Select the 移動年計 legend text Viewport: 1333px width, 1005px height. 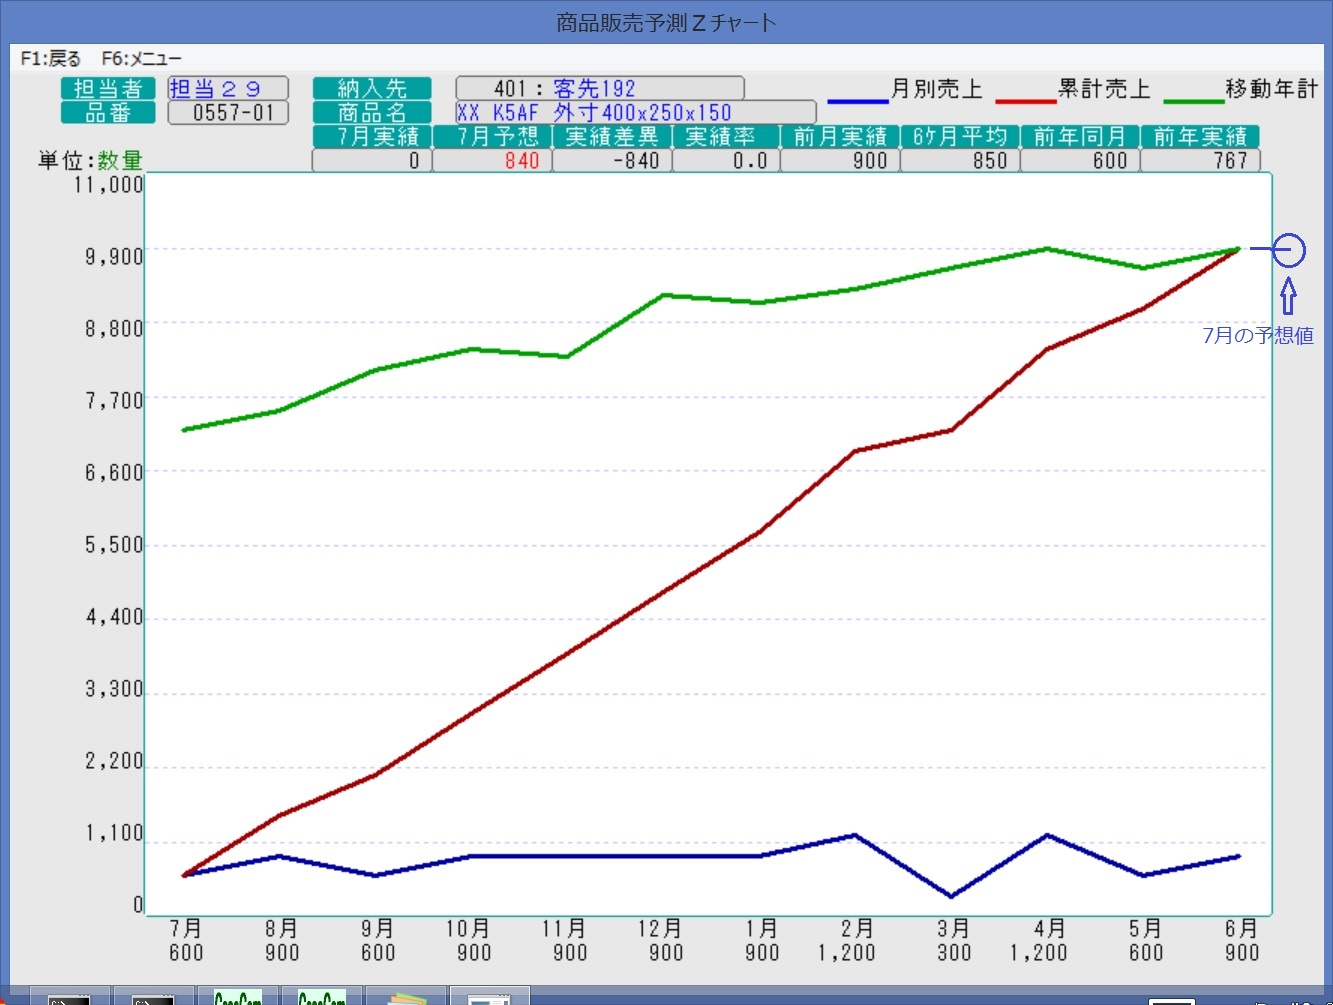[1272, 89]
